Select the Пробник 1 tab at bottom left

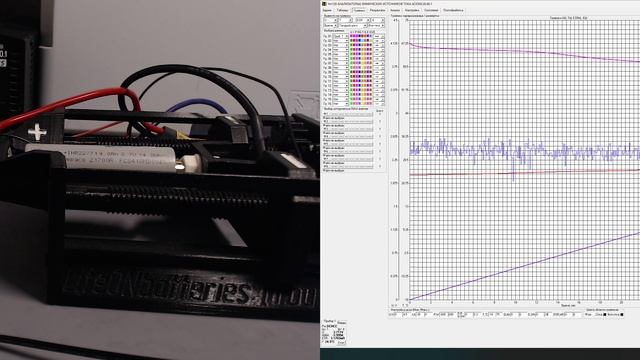tap(329, 321)
